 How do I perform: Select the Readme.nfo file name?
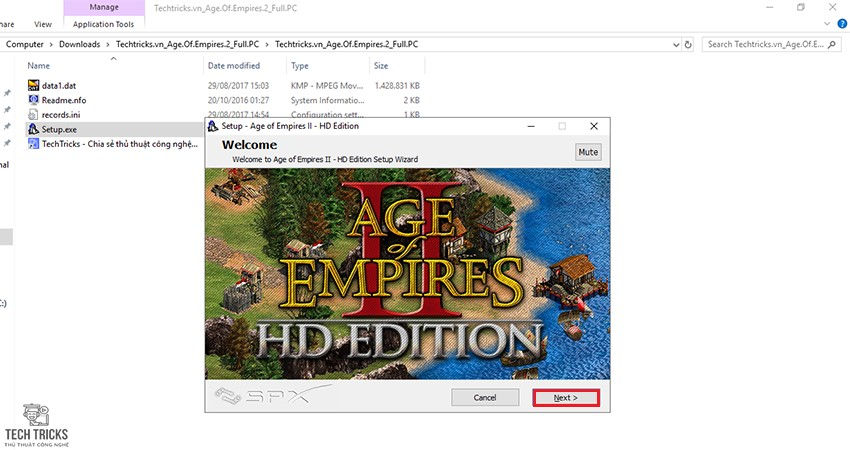click(x=63, y=100)
